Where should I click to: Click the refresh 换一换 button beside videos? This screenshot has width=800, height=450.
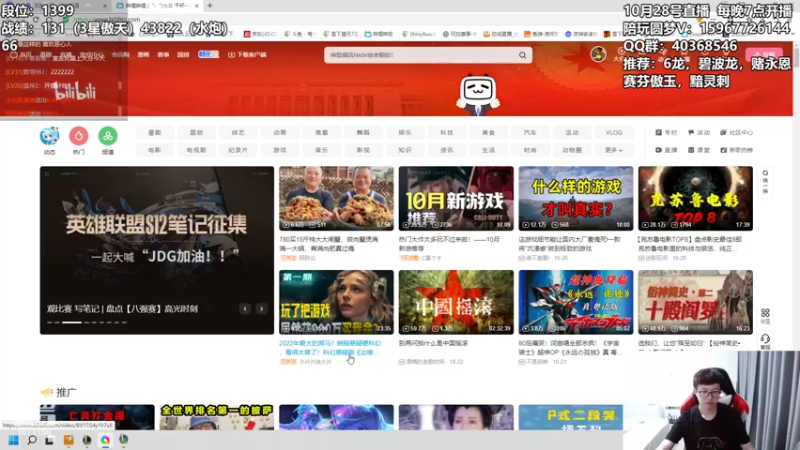coord(765,182)
